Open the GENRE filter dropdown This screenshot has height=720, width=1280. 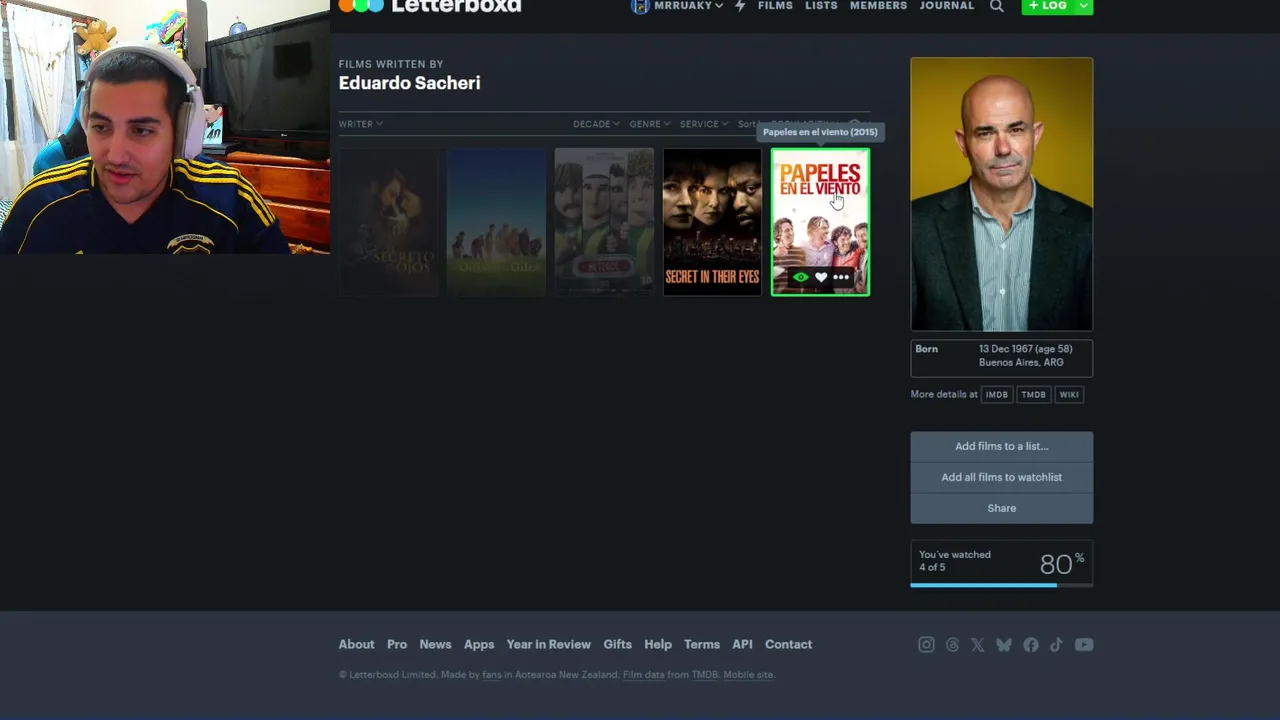[x=649, y=124]
